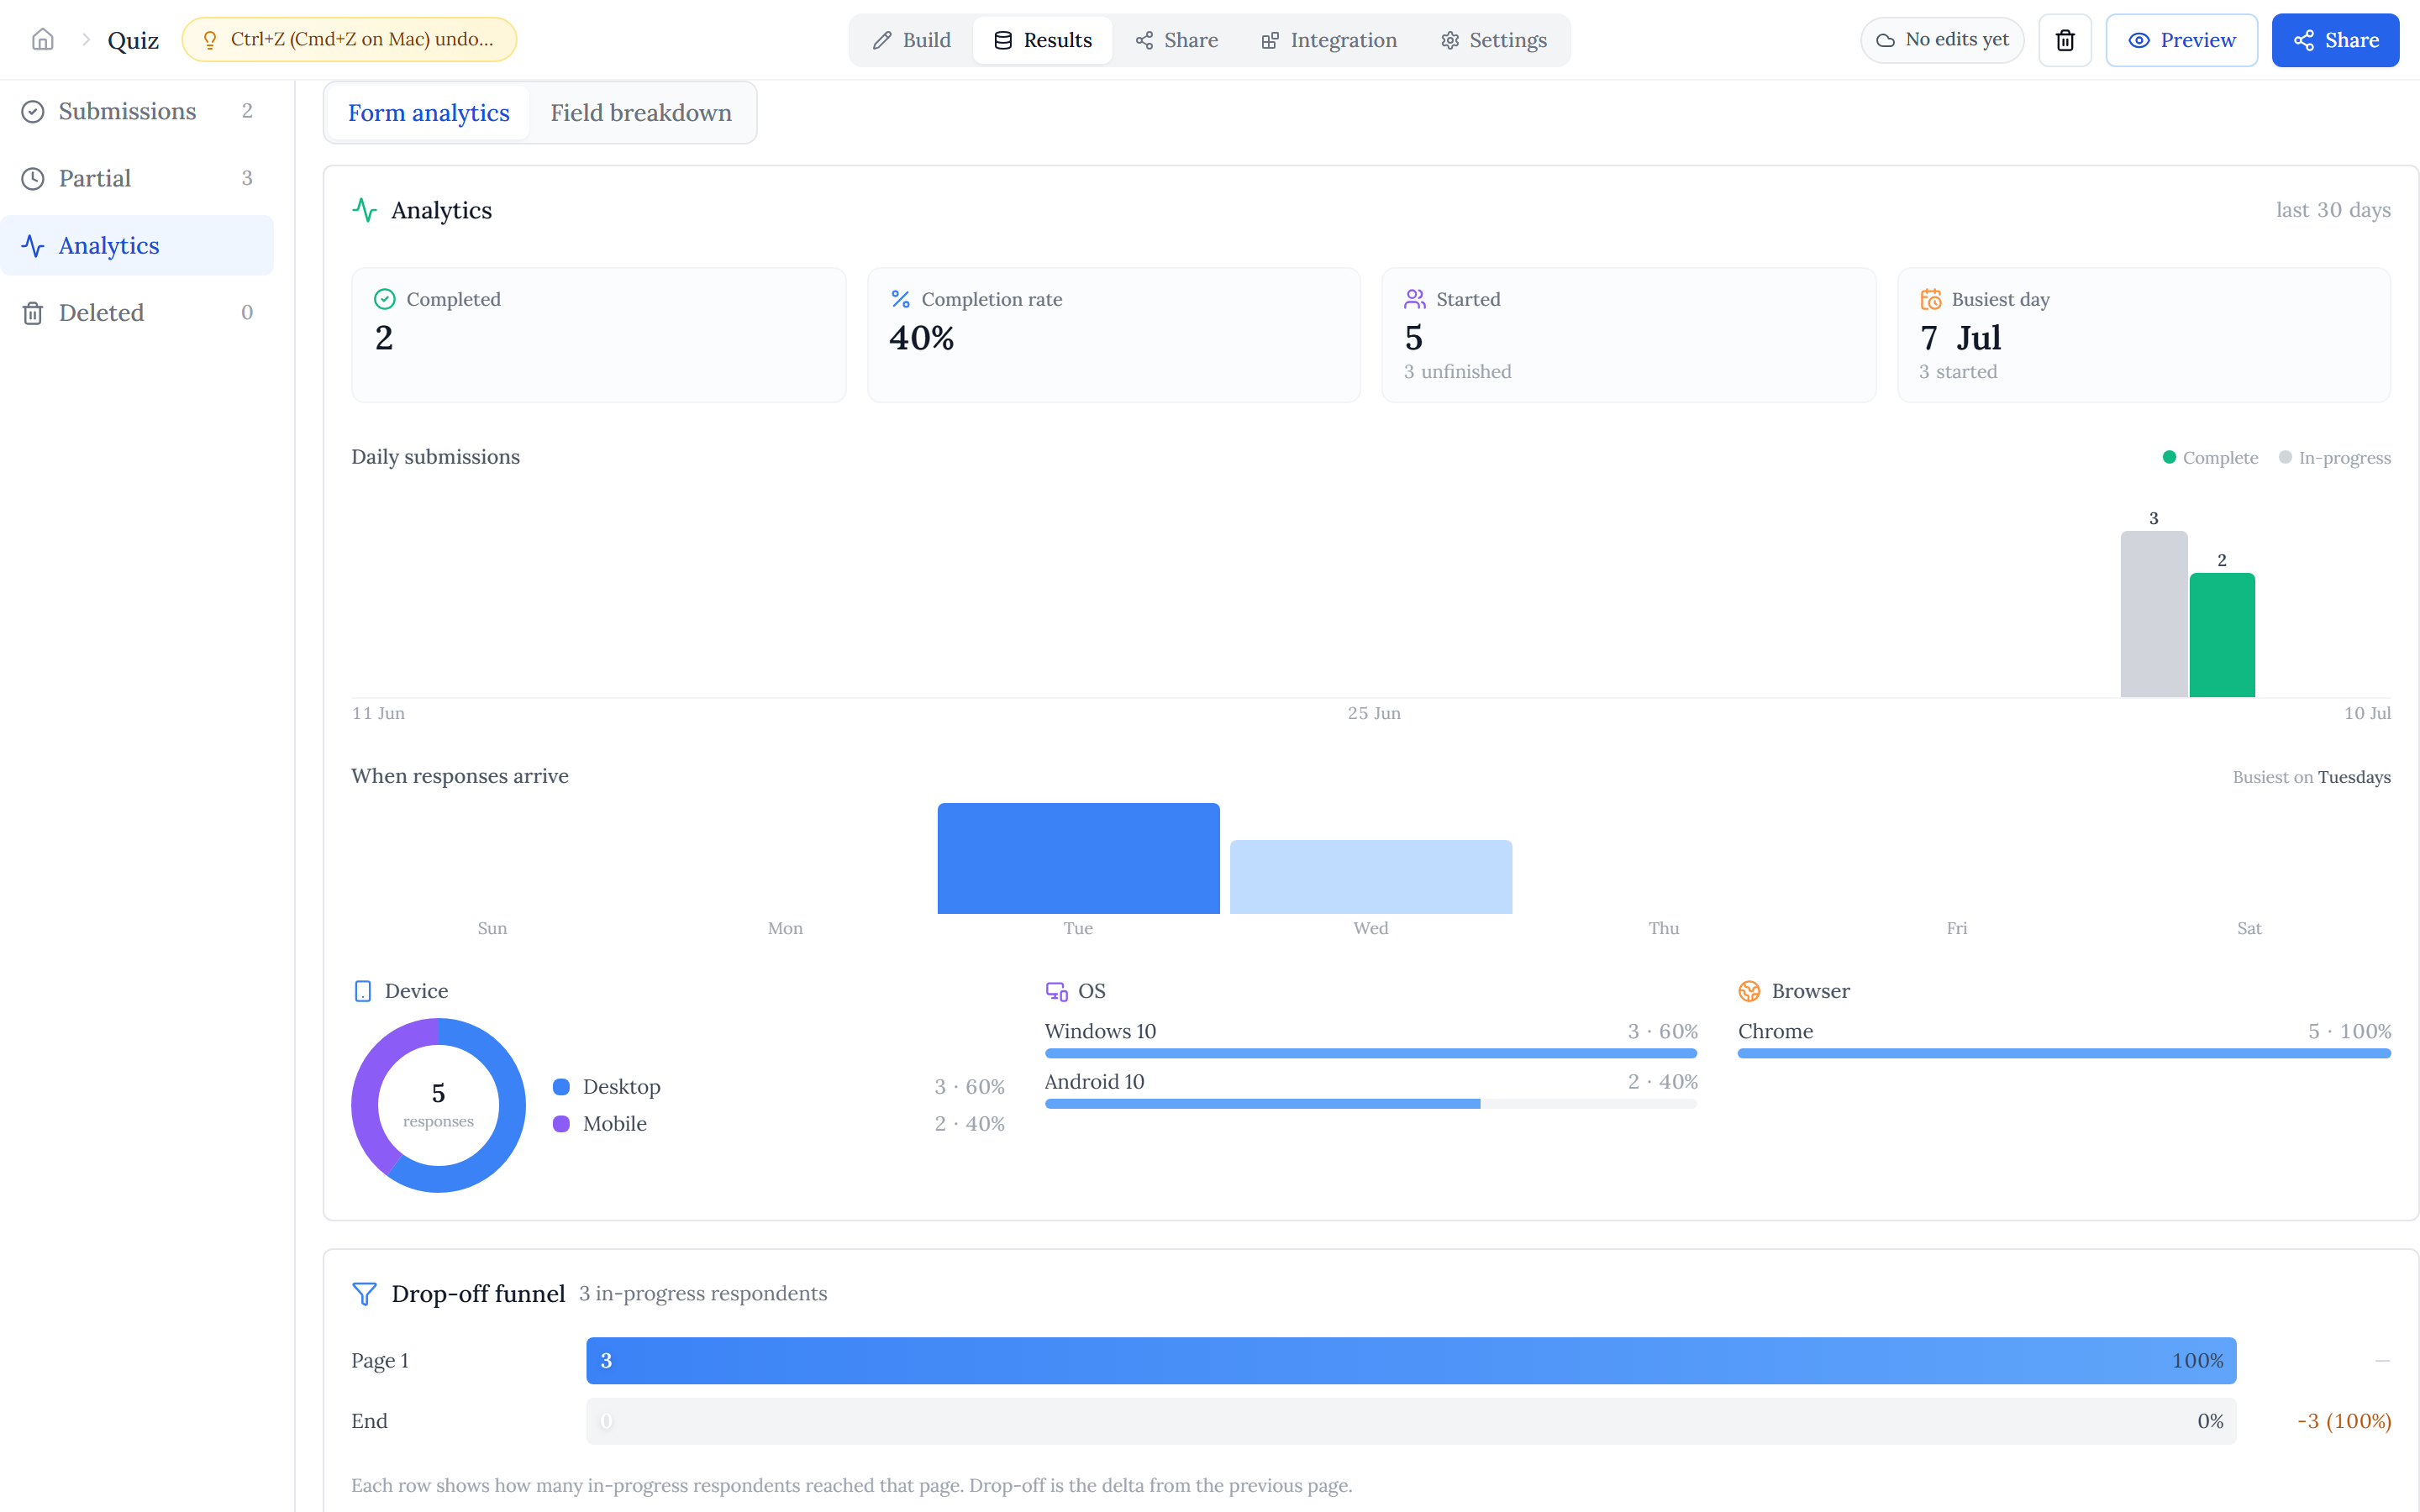This screenshot has width=2420, height=1512.
Task: Click the green Analytics heading pulse icon
Action: 365,210
